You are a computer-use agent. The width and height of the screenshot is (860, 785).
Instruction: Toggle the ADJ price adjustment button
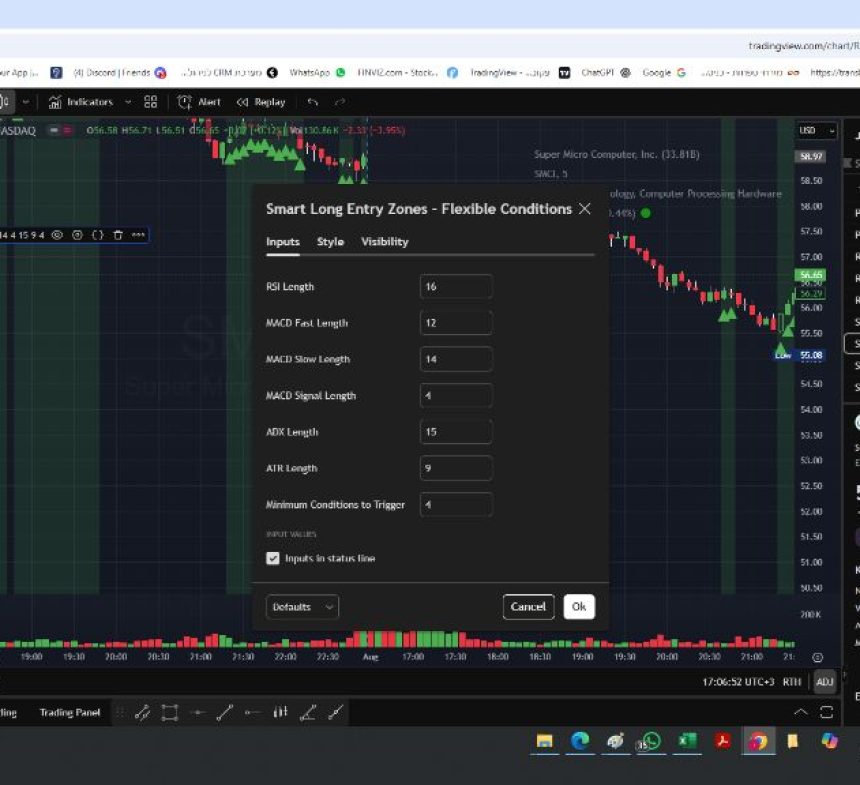824,682
